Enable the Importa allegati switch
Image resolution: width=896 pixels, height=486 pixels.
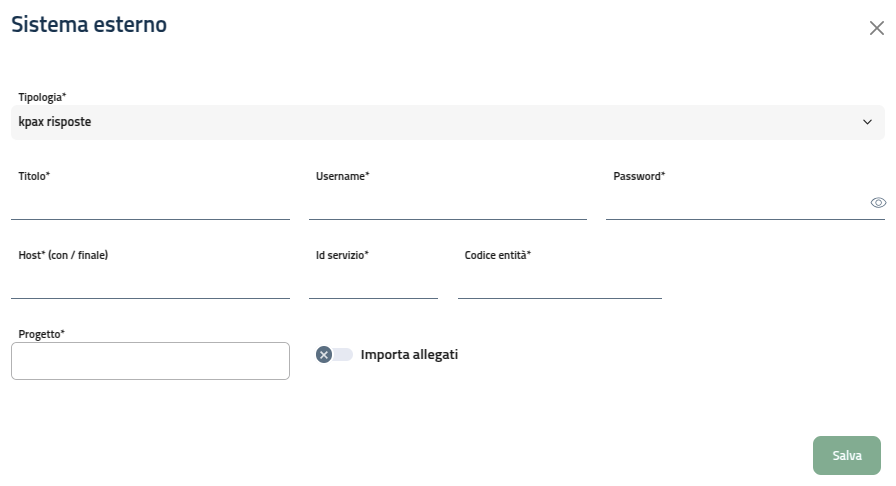click(x=334, y=354)
